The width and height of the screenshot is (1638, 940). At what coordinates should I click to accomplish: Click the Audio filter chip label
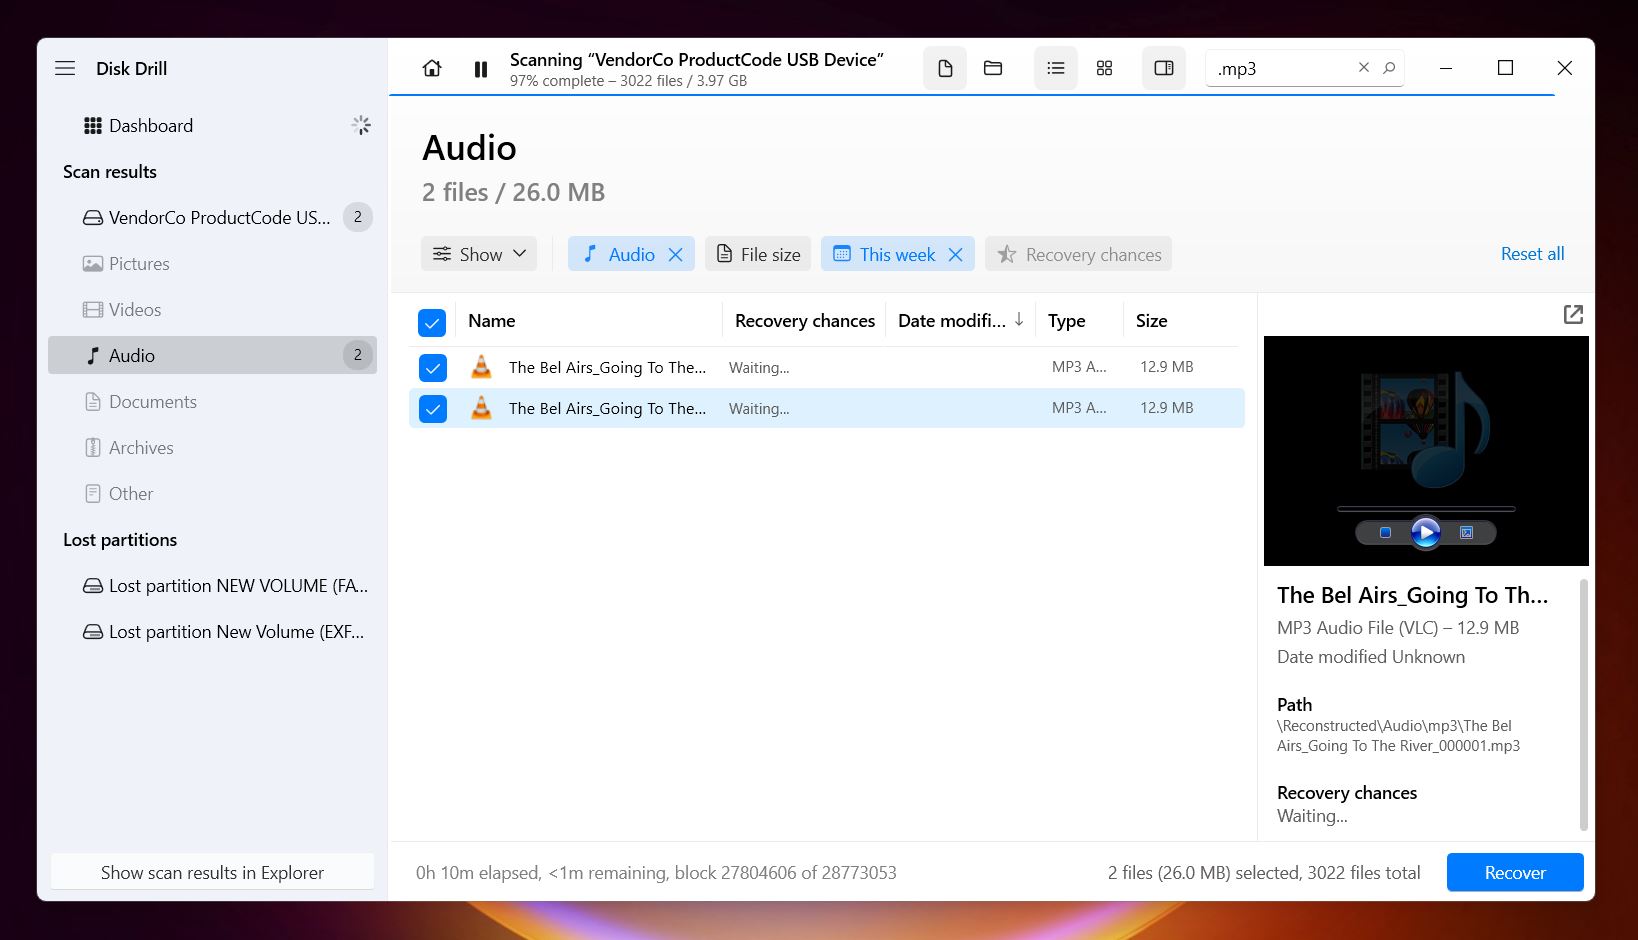click(631, 255)
